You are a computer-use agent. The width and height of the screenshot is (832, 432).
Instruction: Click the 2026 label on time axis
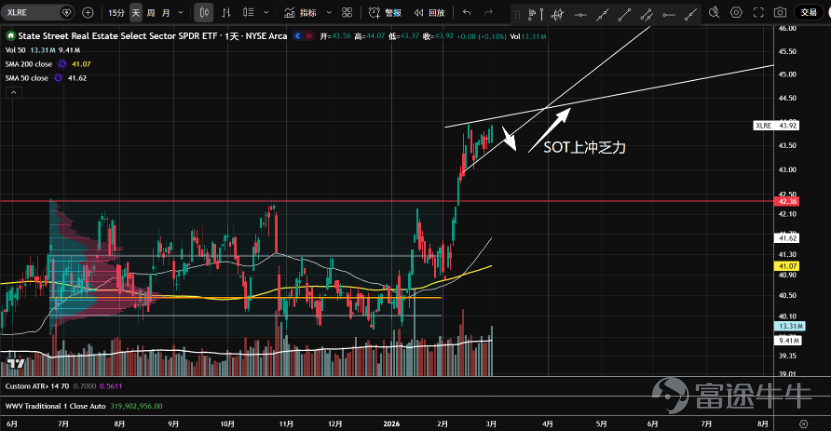(392, 424)
